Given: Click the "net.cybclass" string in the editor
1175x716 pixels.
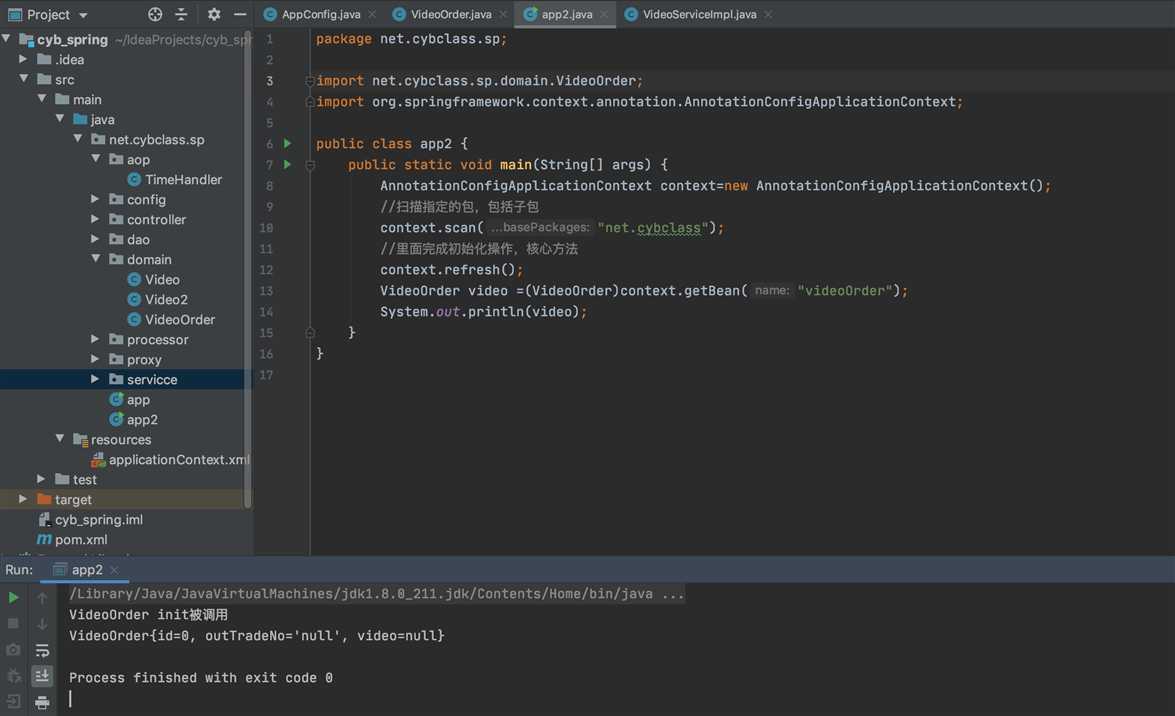Looking at the screenshot, I should pyautogui.click(x=653, y=228).
